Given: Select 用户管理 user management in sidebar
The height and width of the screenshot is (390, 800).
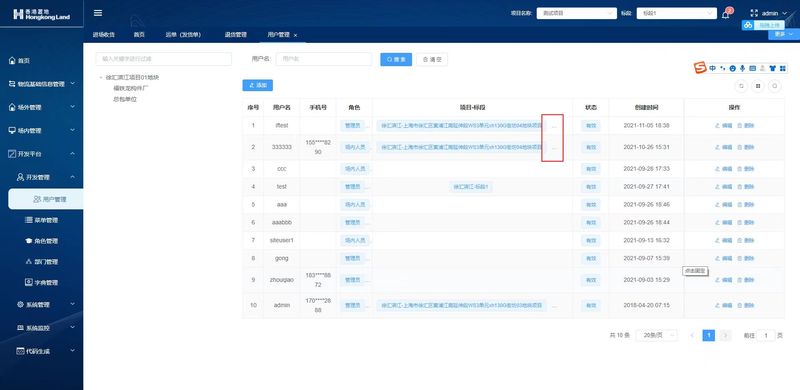Looking at the screenshot, I should pyautogui.click(x=45, y=199).
